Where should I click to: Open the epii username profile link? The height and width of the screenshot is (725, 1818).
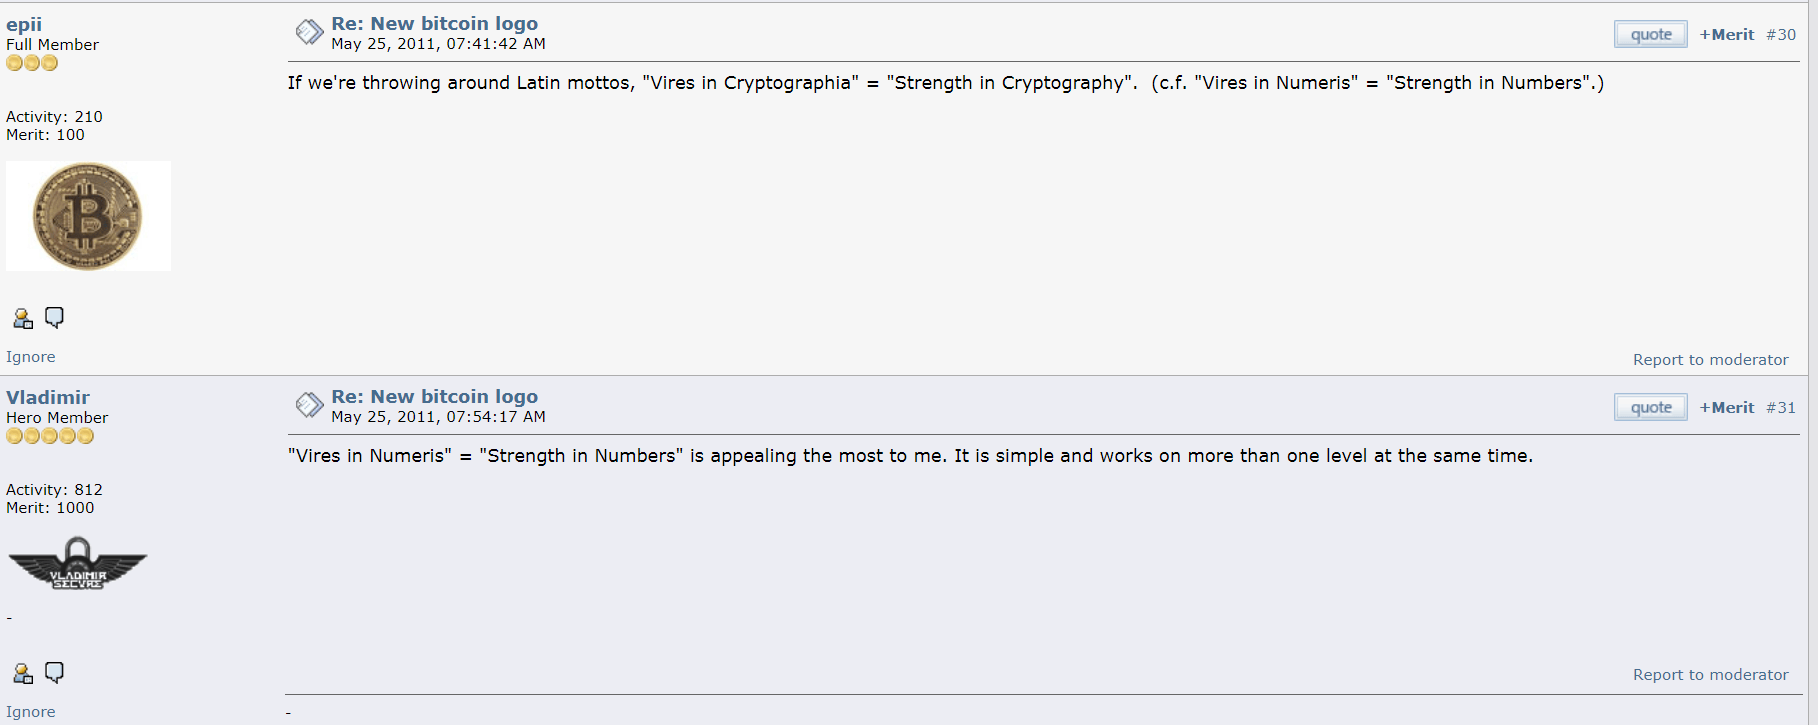(x=24, y=25)
